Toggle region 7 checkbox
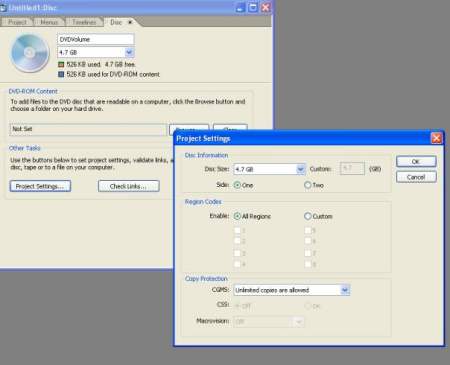 click(x=308, y=253)
